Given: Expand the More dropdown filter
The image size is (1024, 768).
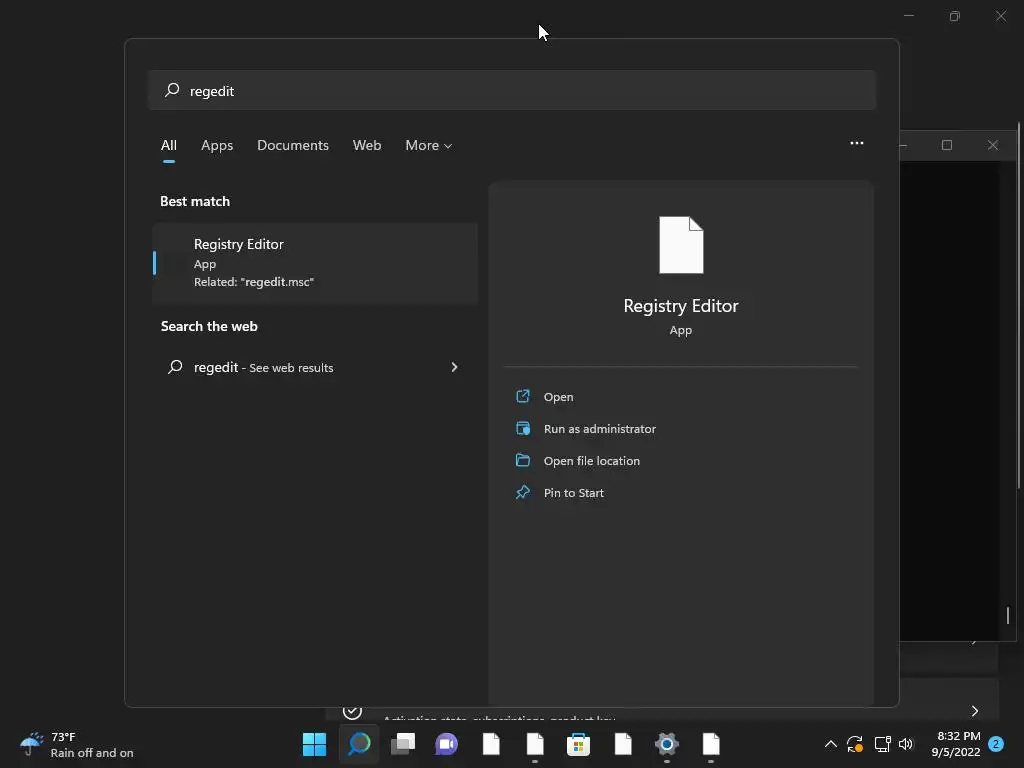Looking at the screenshot, I should click(x=428, y=145).
